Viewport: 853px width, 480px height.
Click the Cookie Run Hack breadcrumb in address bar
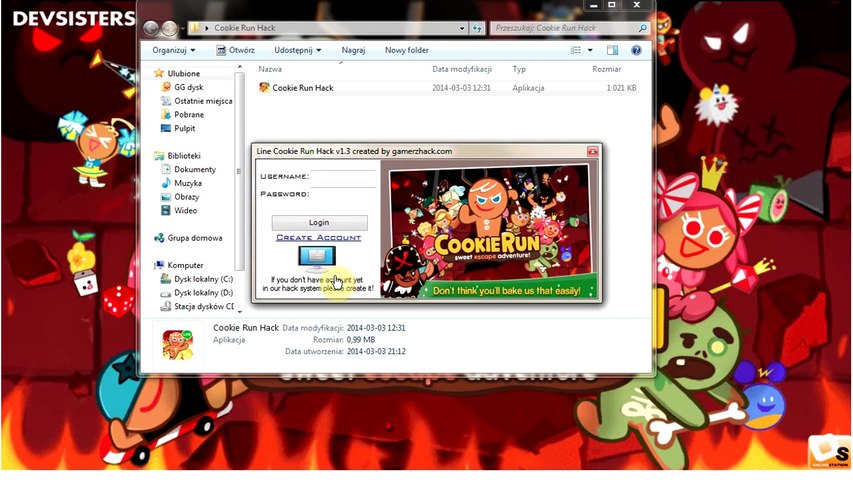[x=245, y=28]
